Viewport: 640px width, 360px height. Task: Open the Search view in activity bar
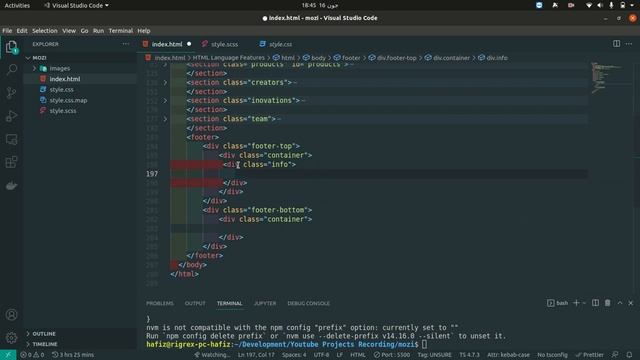click(x=11, y=69)
